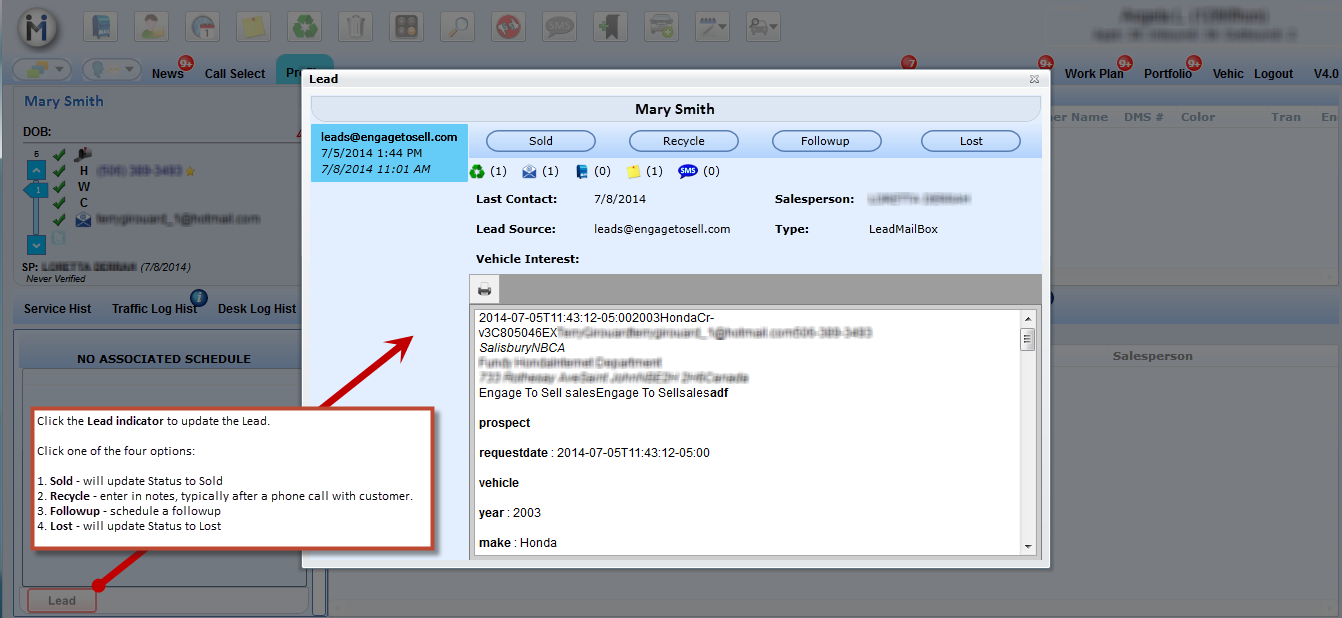Click the yellow sticky note toolbar icon
This screenshot has height=618, width=1342.
pyautogui.click(x=253, y=26)
